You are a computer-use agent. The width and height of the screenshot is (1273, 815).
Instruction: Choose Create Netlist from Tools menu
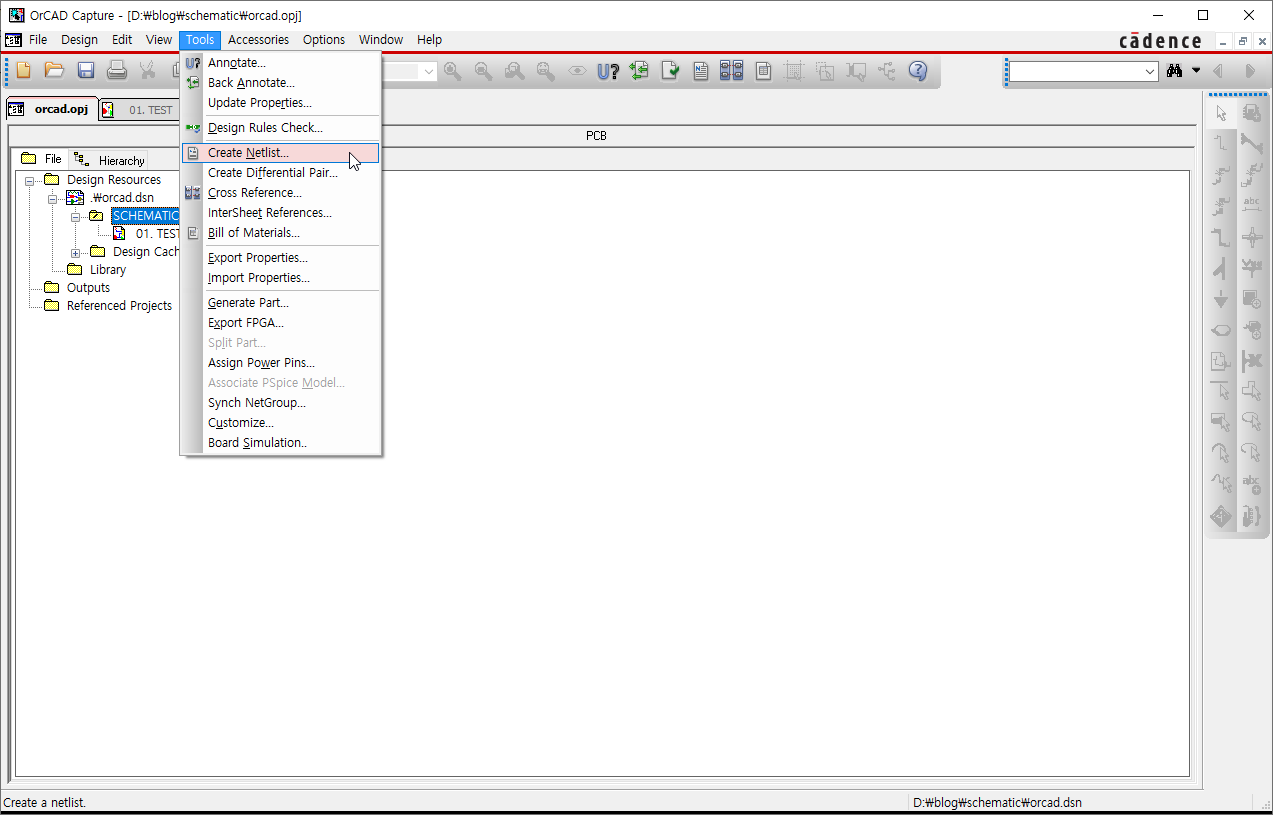(x=281, y=153)
